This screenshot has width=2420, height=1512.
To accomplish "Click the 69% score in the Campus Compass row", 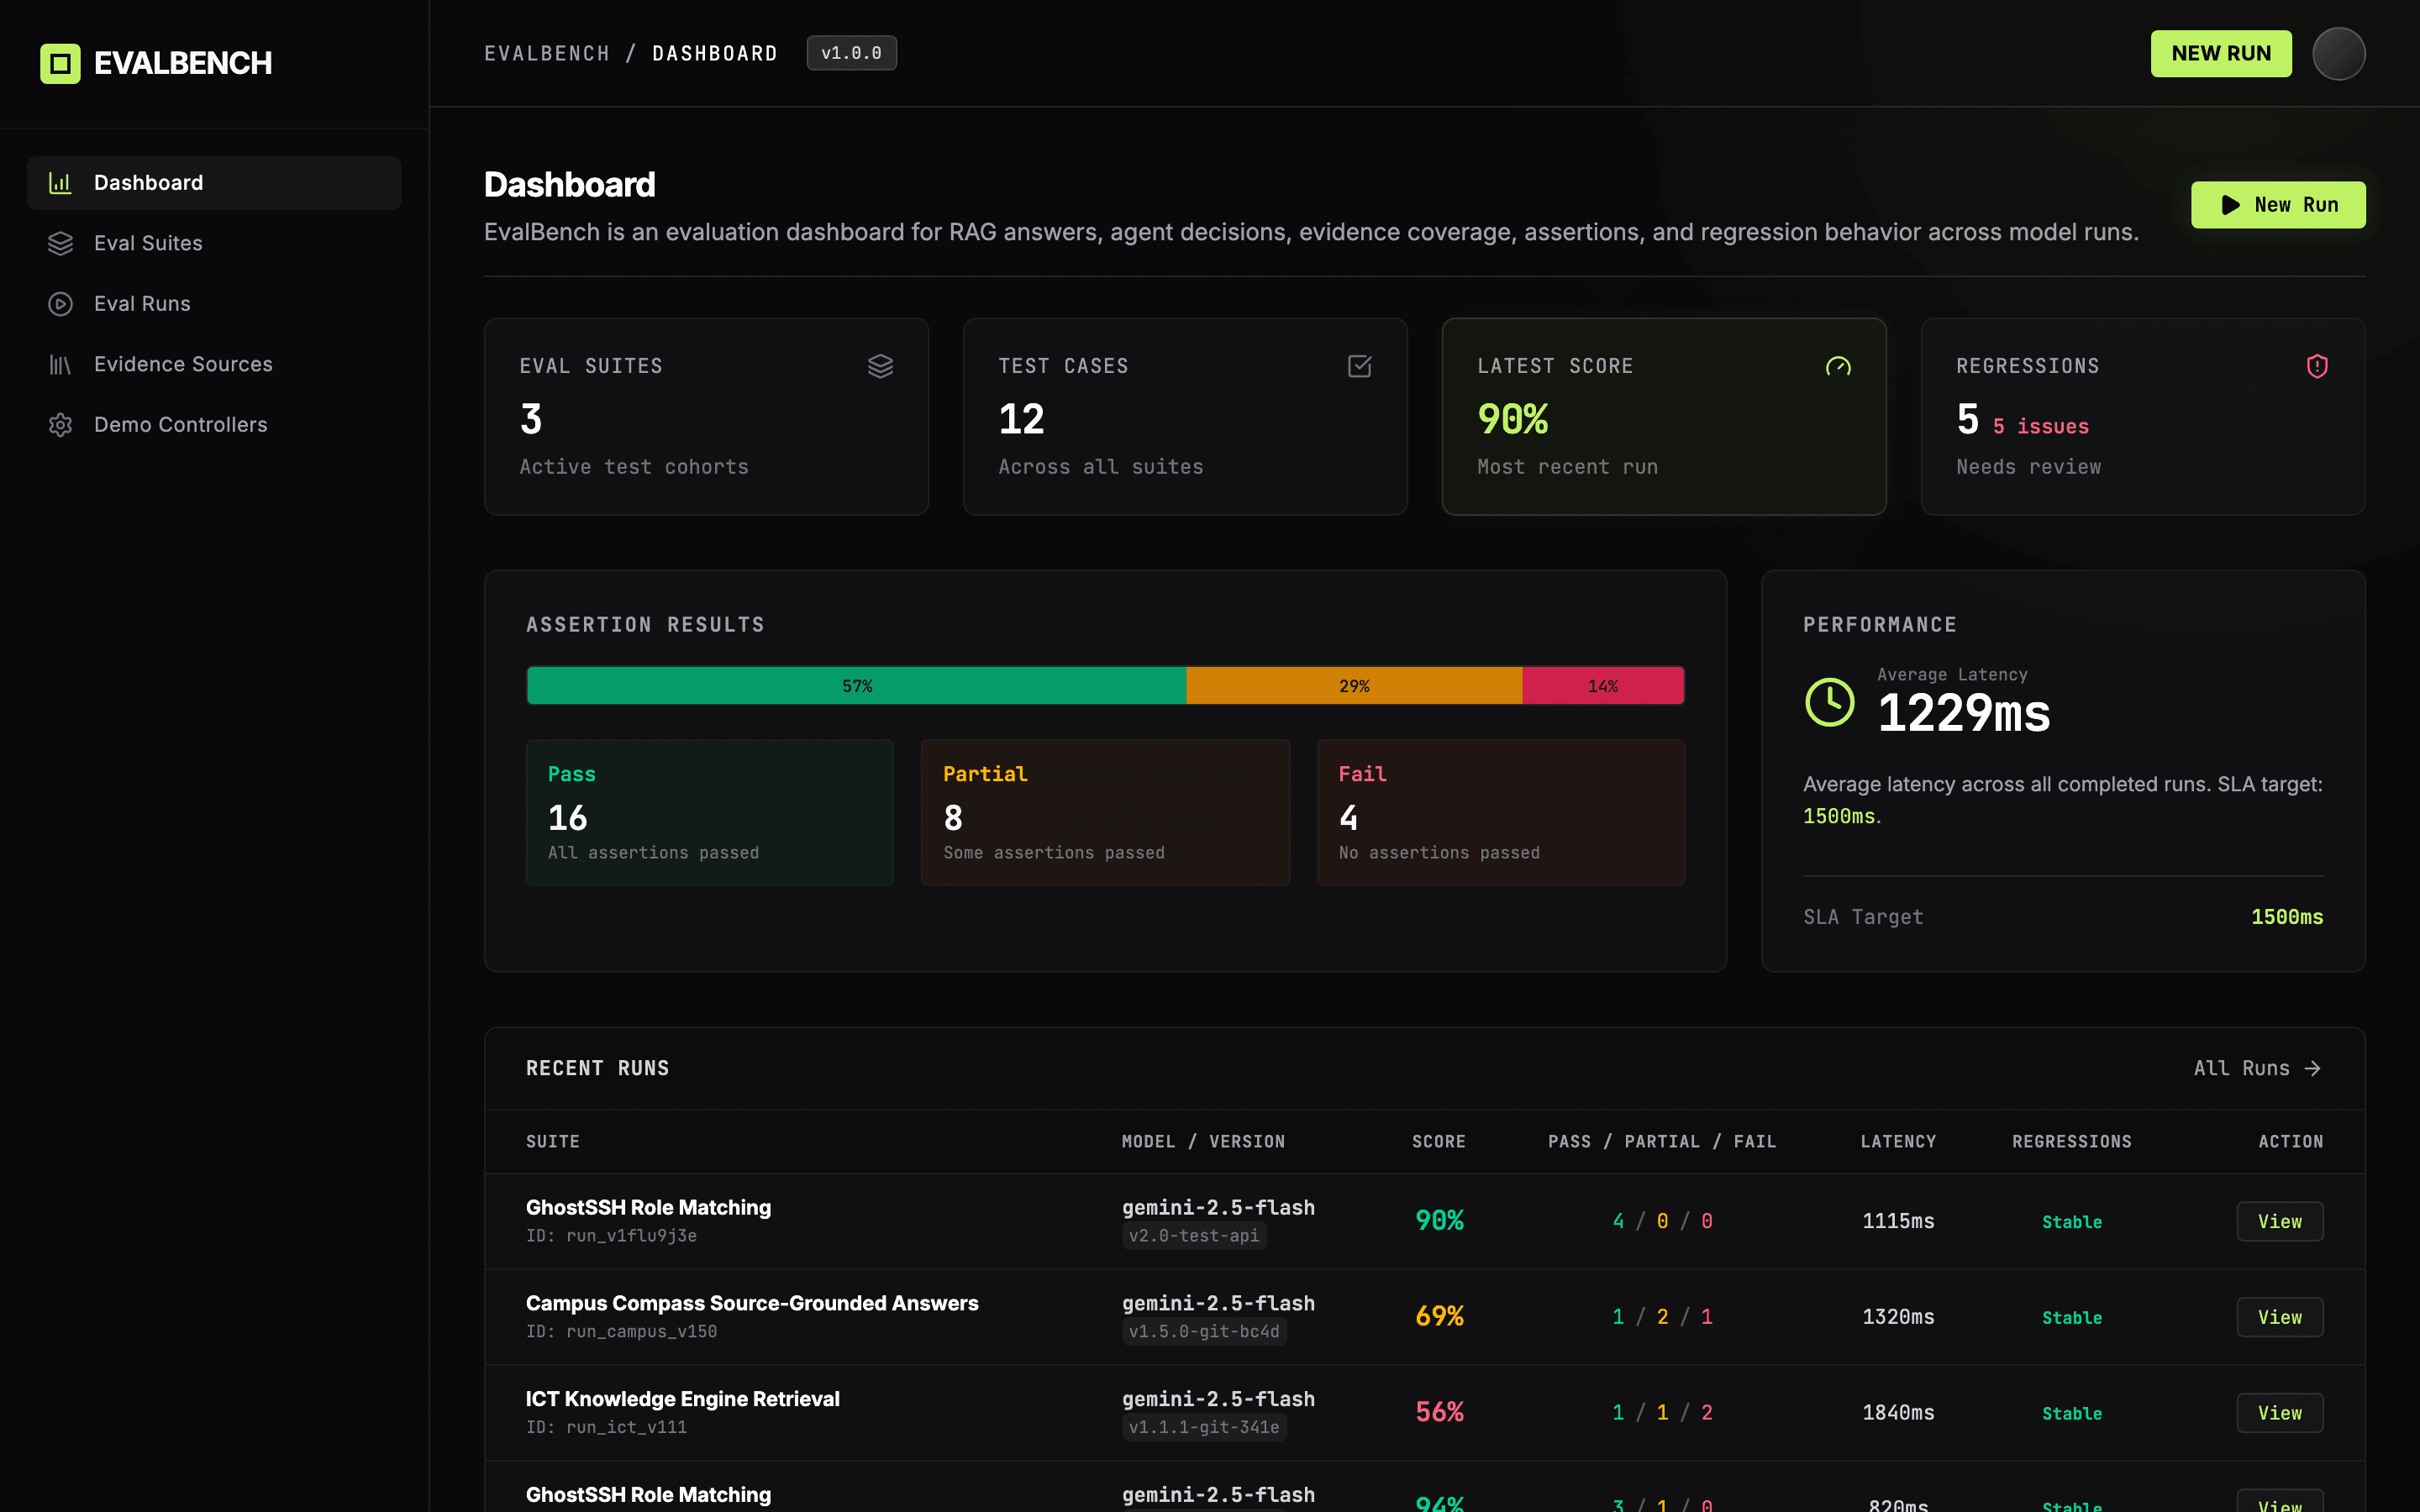I will 1439,1316.
